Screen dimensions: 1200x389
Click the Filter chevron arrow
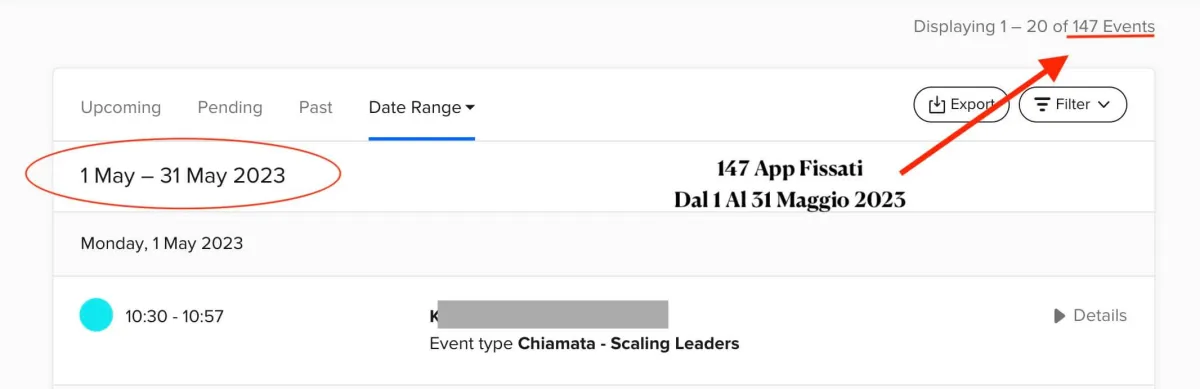click(x=1104, y=104)
